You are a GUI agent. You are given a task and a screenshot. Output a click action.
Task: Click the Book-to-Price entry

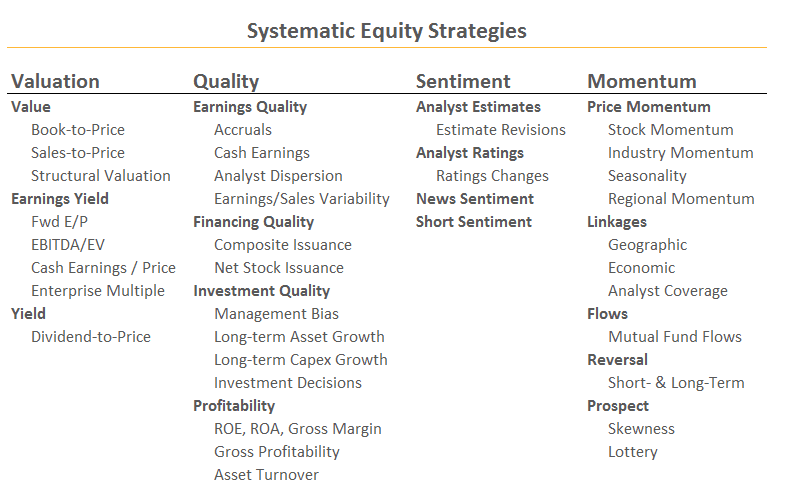coord(78,130)
